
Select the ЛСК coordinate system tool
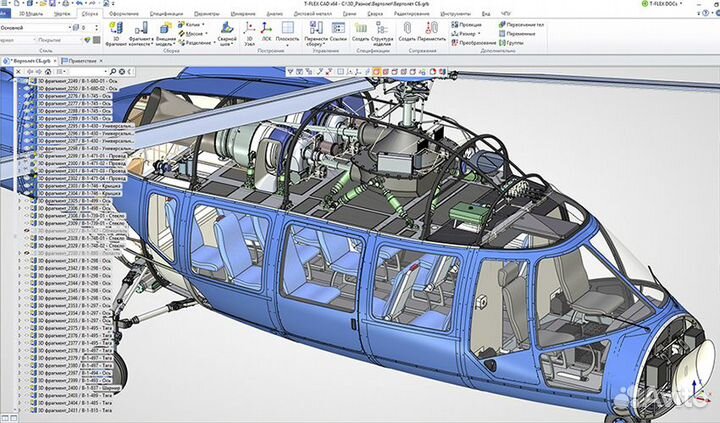tap(266, 33)
